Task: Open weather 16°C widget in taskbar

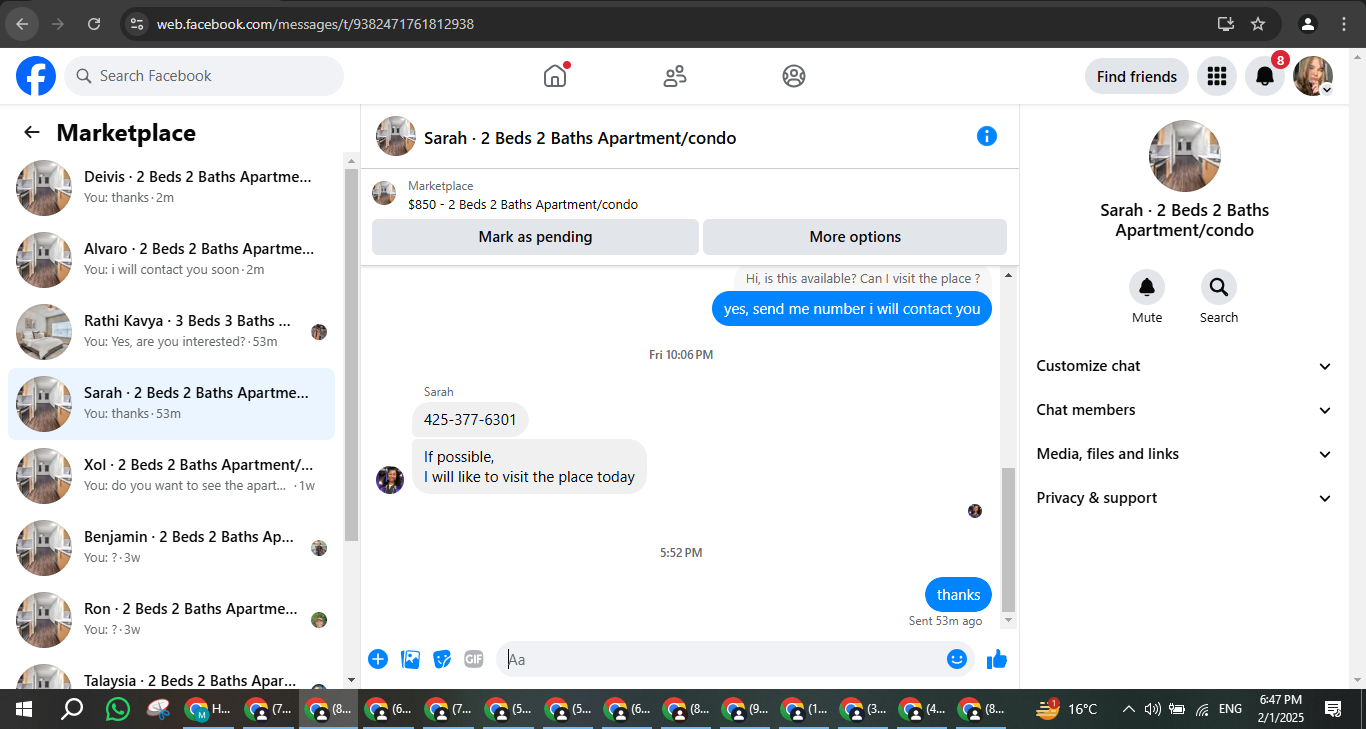Action: [x=1067, y=709]
